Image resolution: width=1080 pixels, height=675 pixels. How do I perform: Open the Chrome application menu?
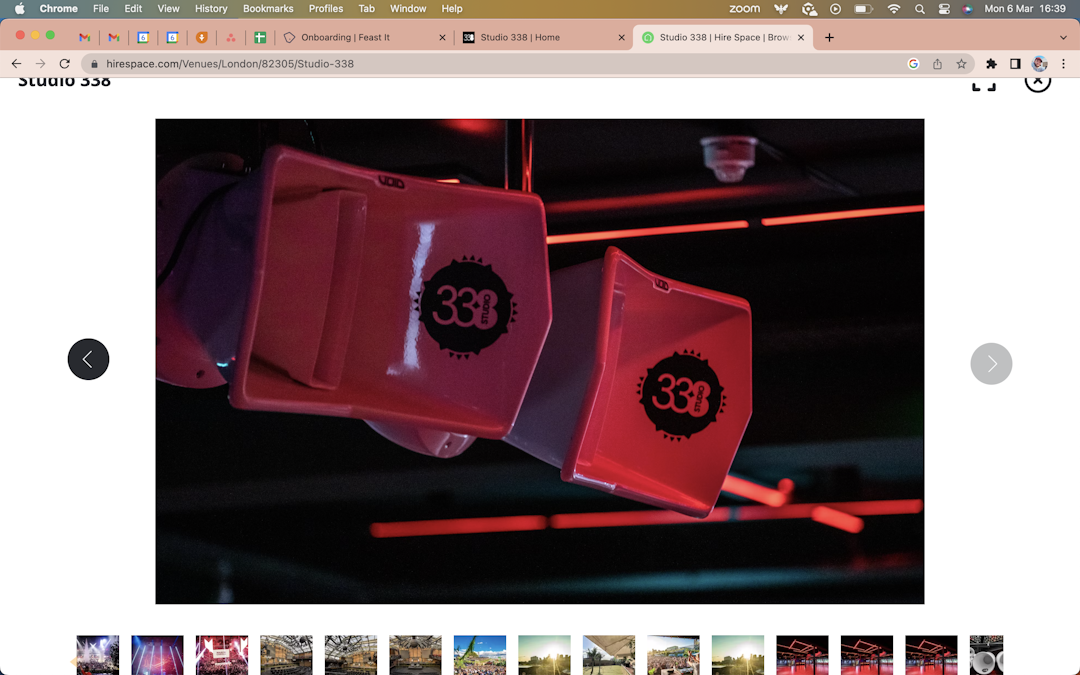pyautogui.click(x=59, y=8)
